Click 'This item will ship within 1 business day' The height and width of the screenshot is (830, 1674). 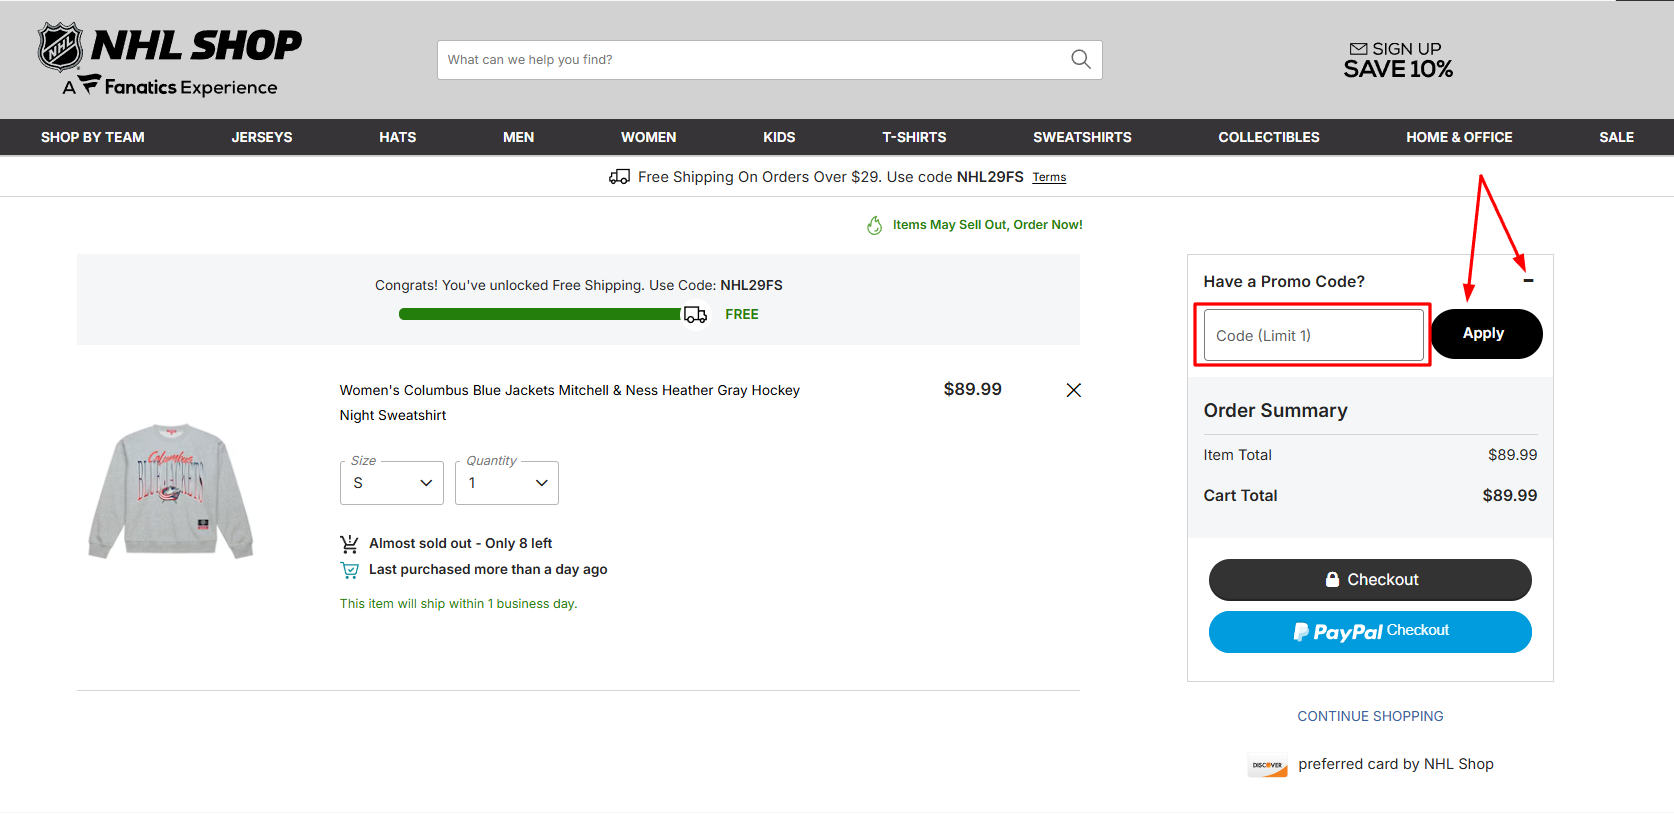[458, 604]
